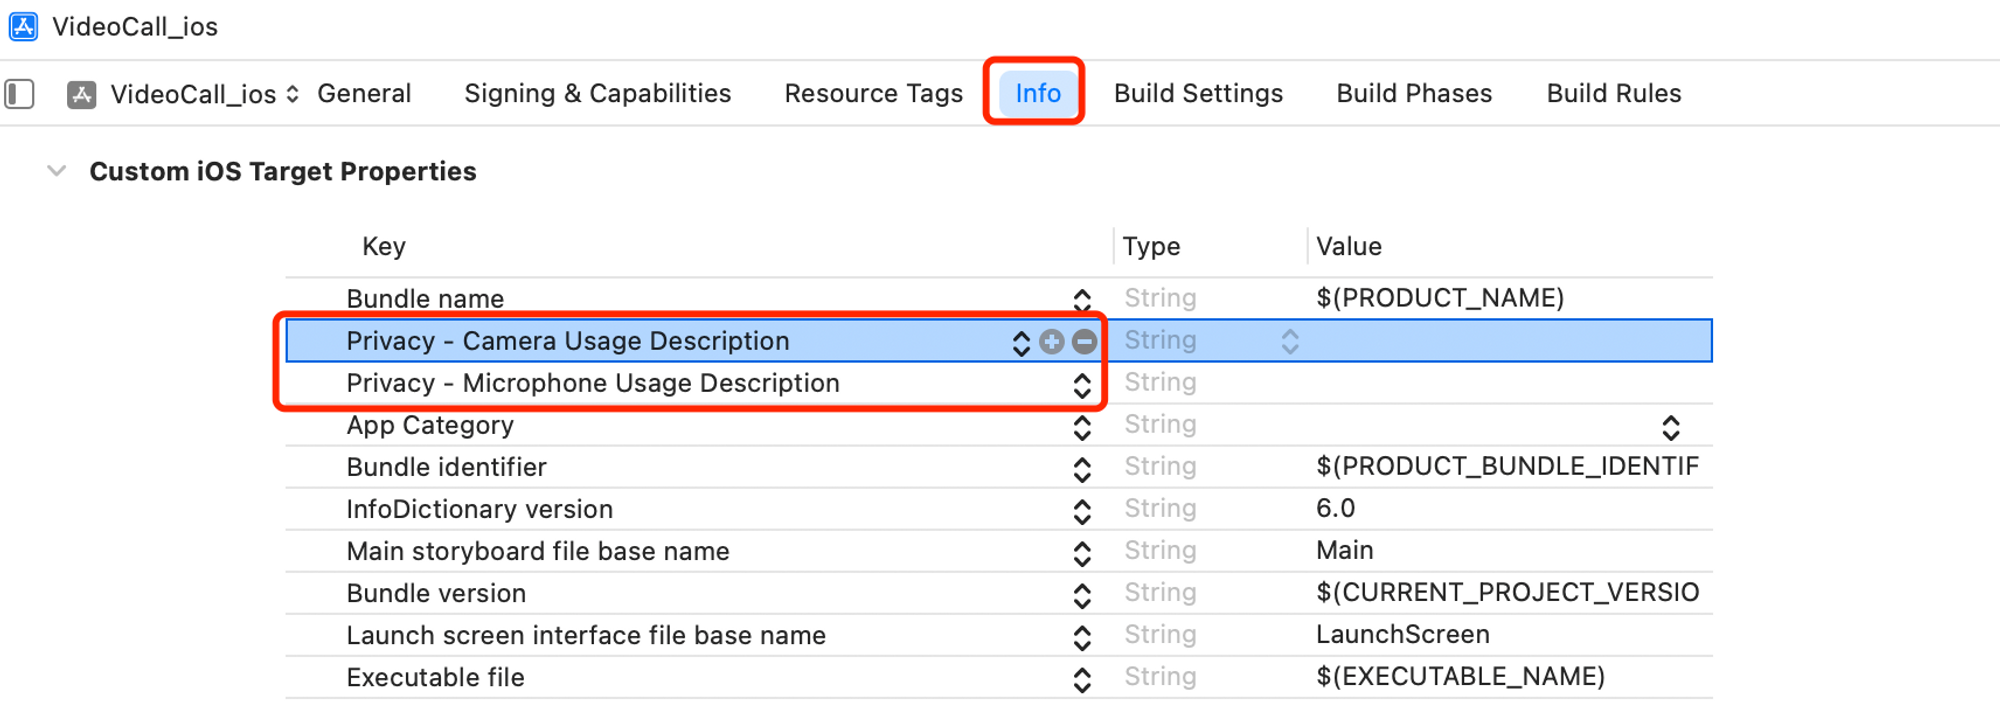Select the Privacy - Camera Usage Description key
Screen dimensions: 2000x703
[568, 341]
